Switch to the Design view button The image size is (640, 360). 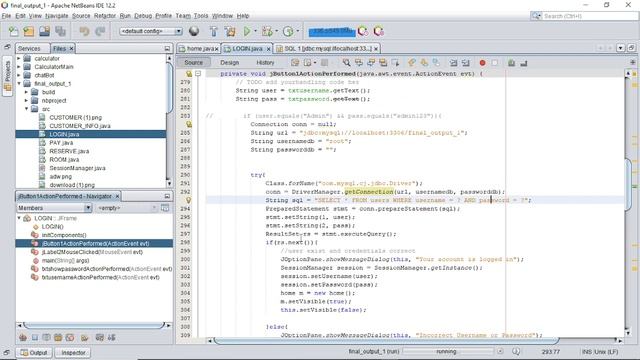[x=229, y=62]
